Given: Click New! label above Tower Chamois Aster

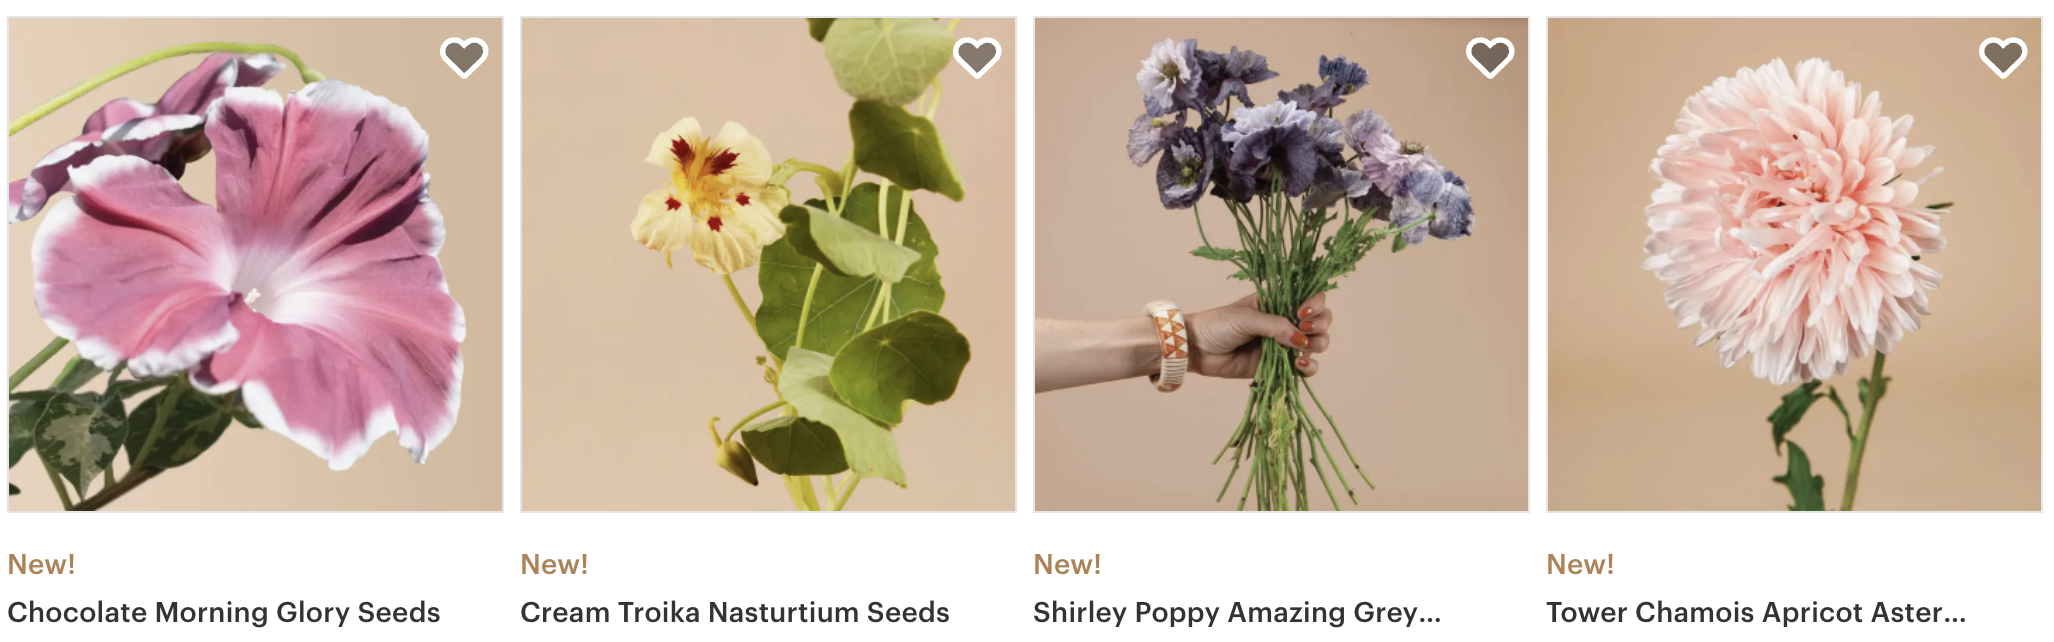Looking at the screenshot, I should point(1580,564).
